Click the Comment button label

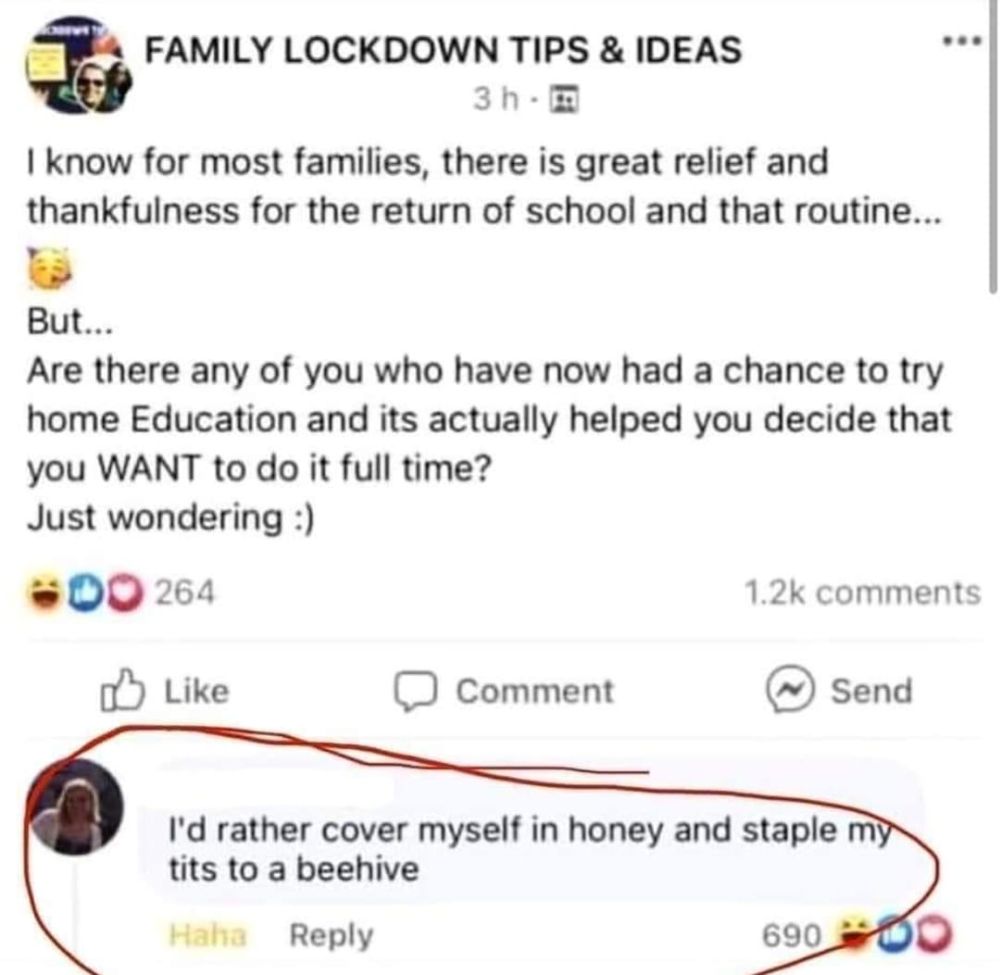click(x=534, y=691)
